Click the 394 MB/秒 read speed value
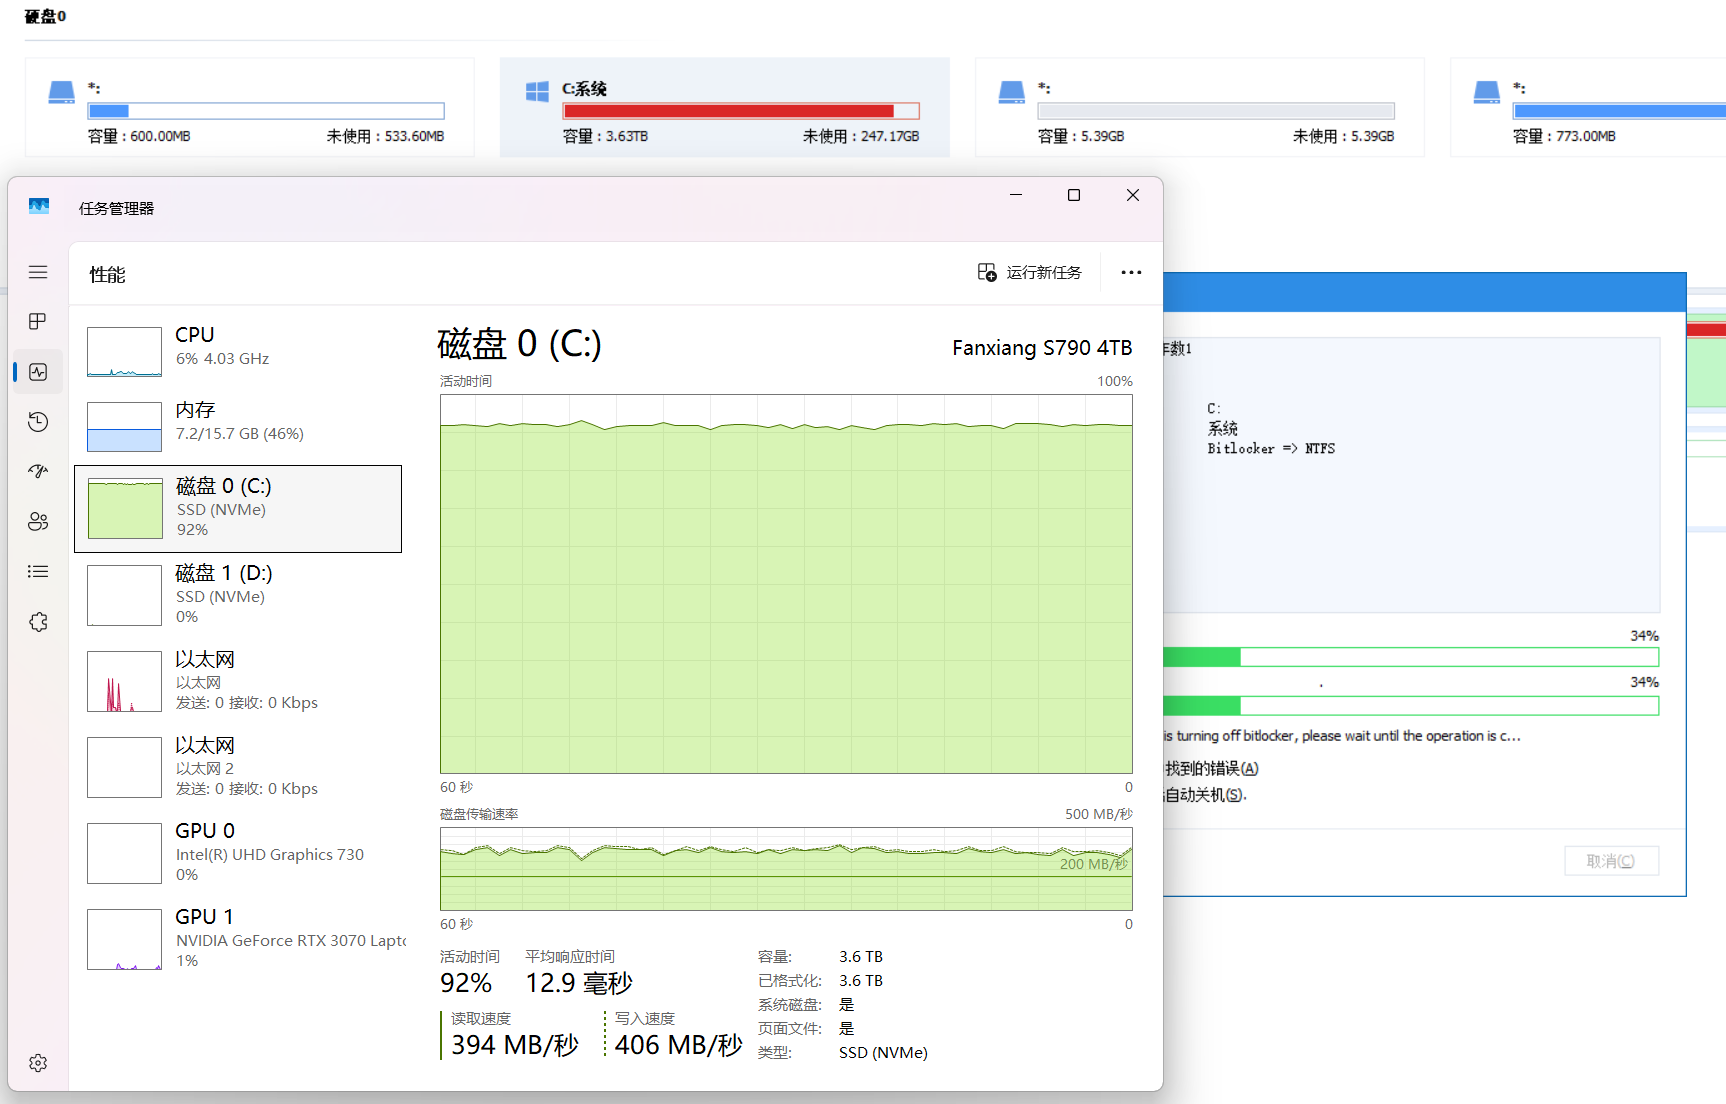The image size is (1726, 1104). 515,1045
